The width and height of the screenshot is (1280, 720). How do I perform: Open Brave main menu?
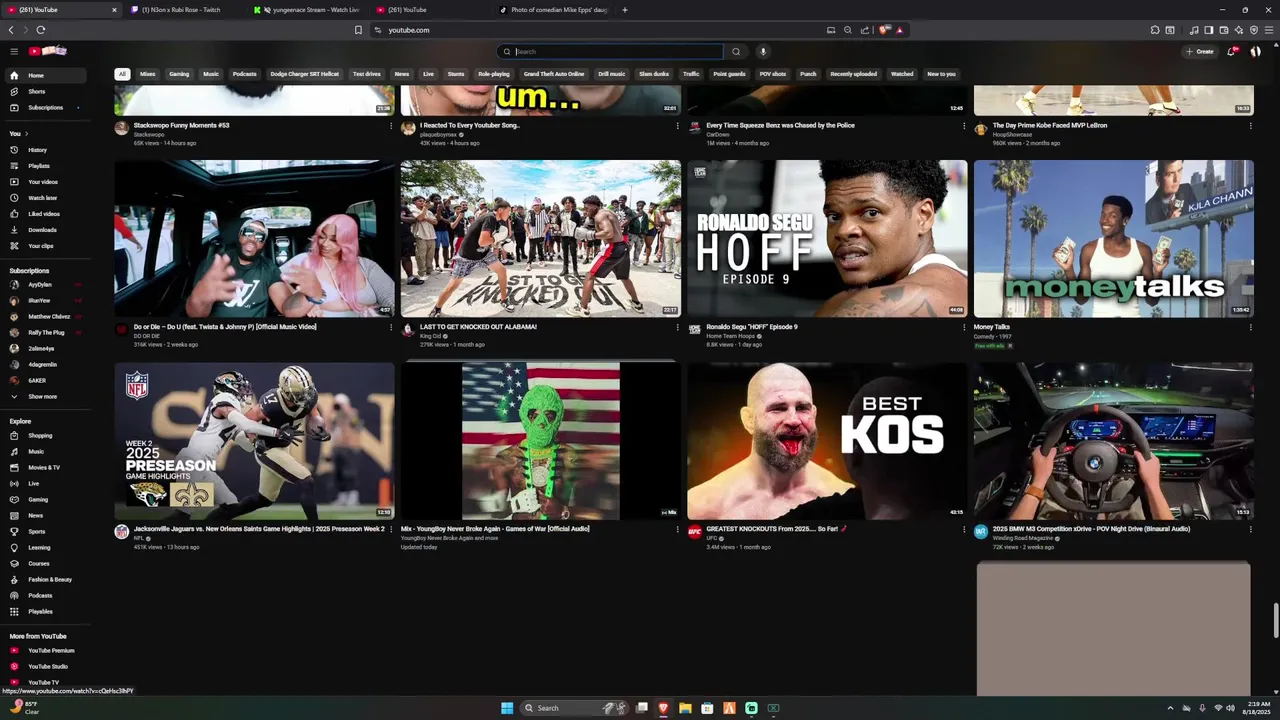(1270, 30)
